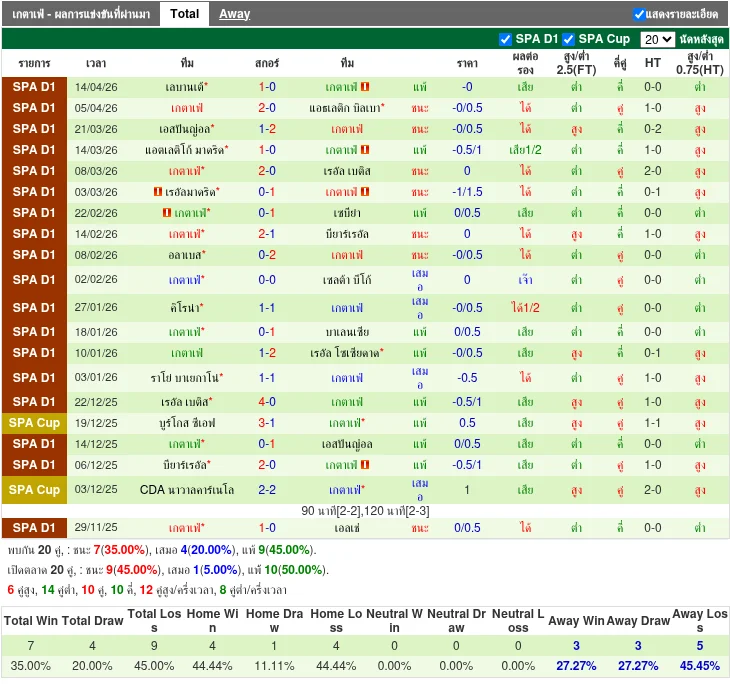Open the 20 recent matches dropdown
The image size is (730, 684).
[657, 39]
